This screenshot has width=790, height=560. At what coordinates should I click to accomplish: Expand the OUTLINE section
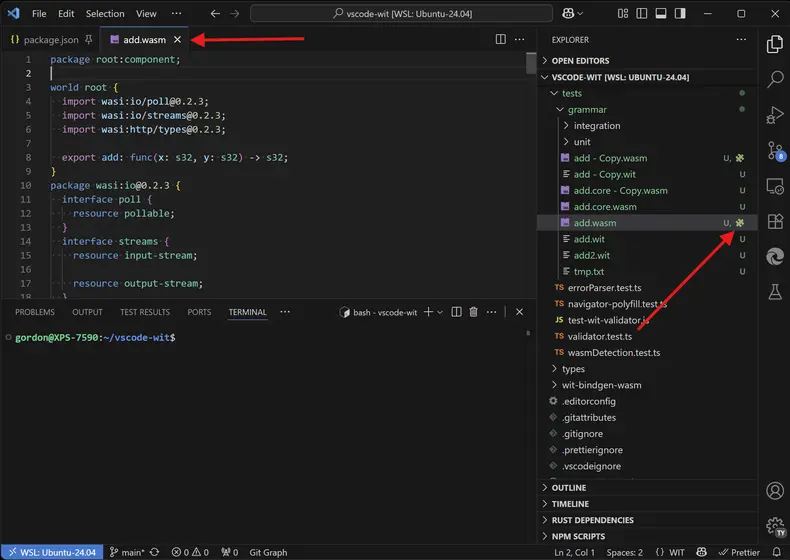pos(570,488)
